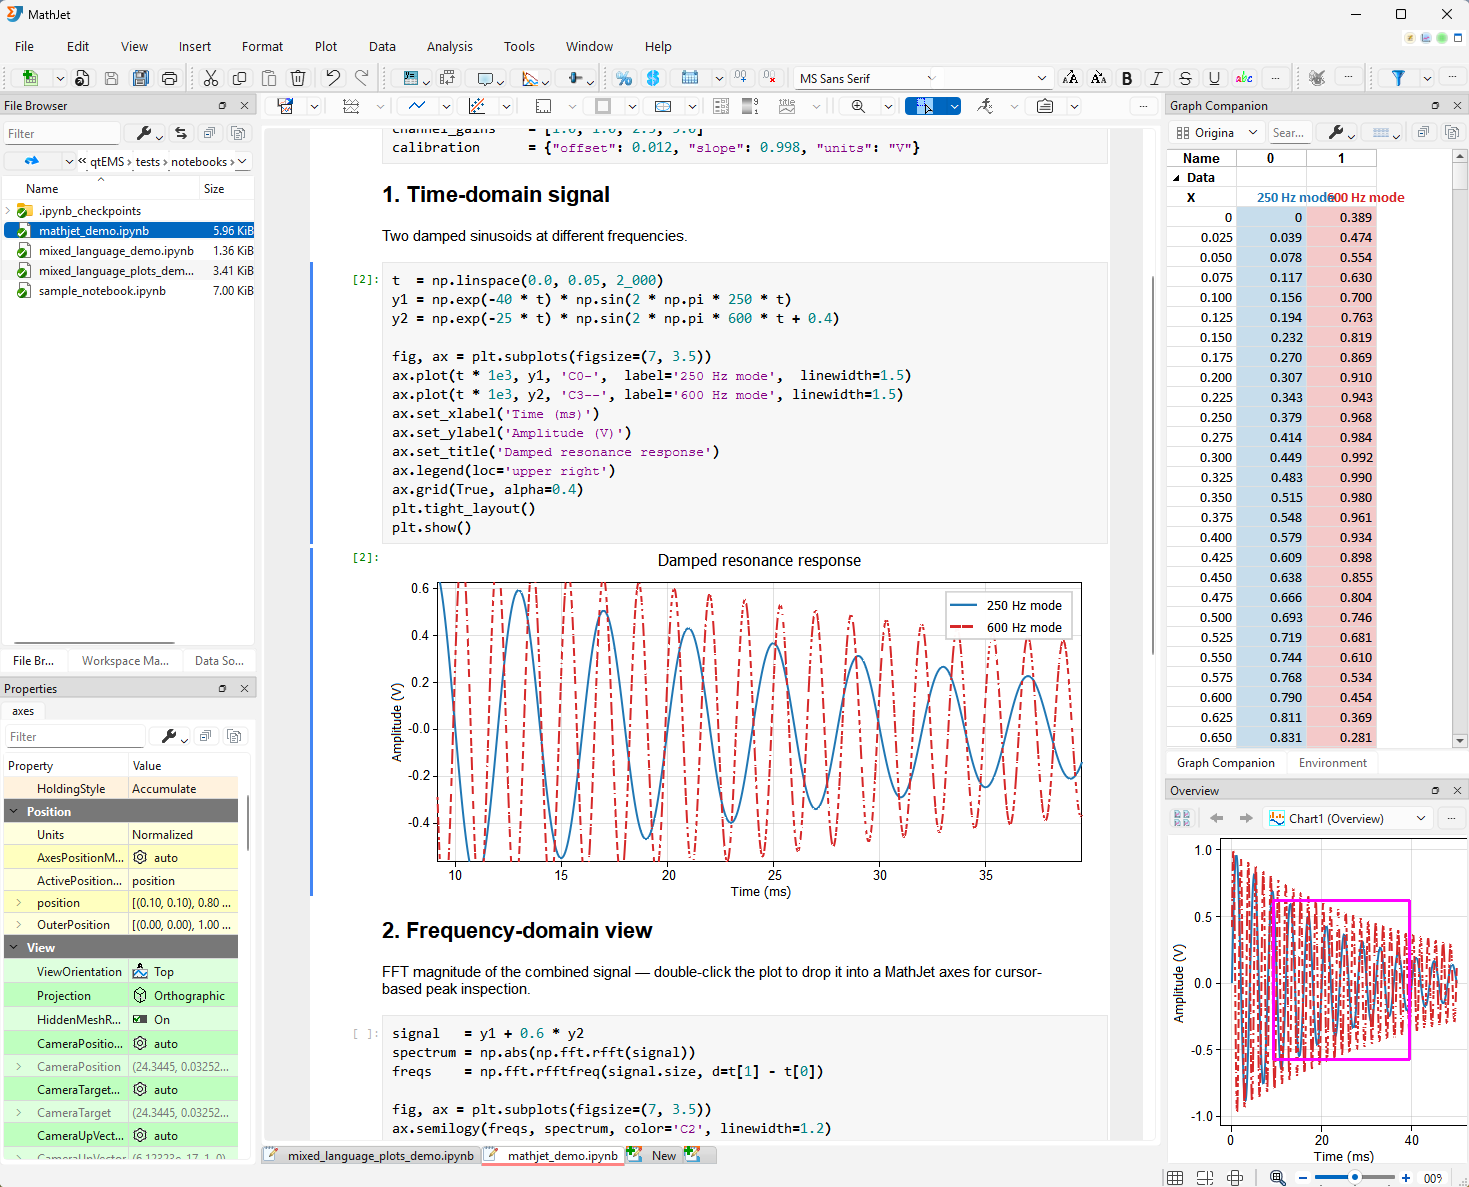Collapse the Data group in Graph Companion

click(x=1176, y=178)
